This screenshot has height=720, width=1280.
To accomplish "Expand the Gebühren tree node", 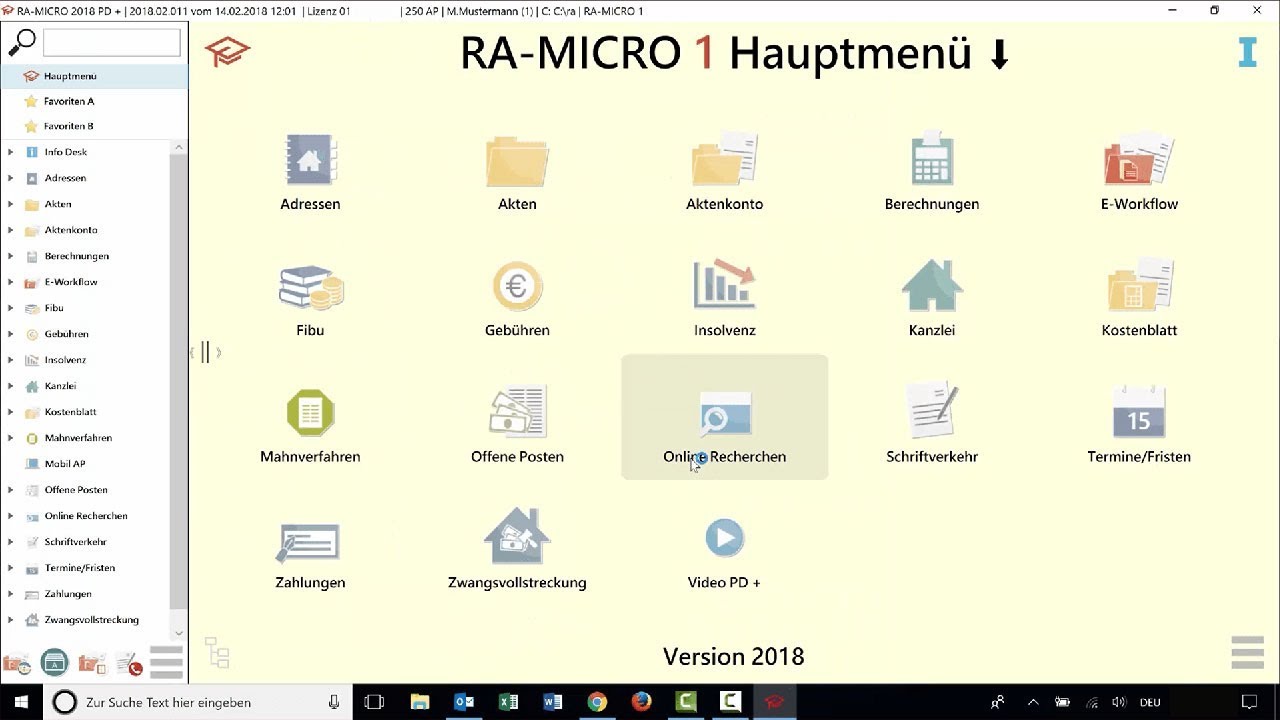I will 10,334.
